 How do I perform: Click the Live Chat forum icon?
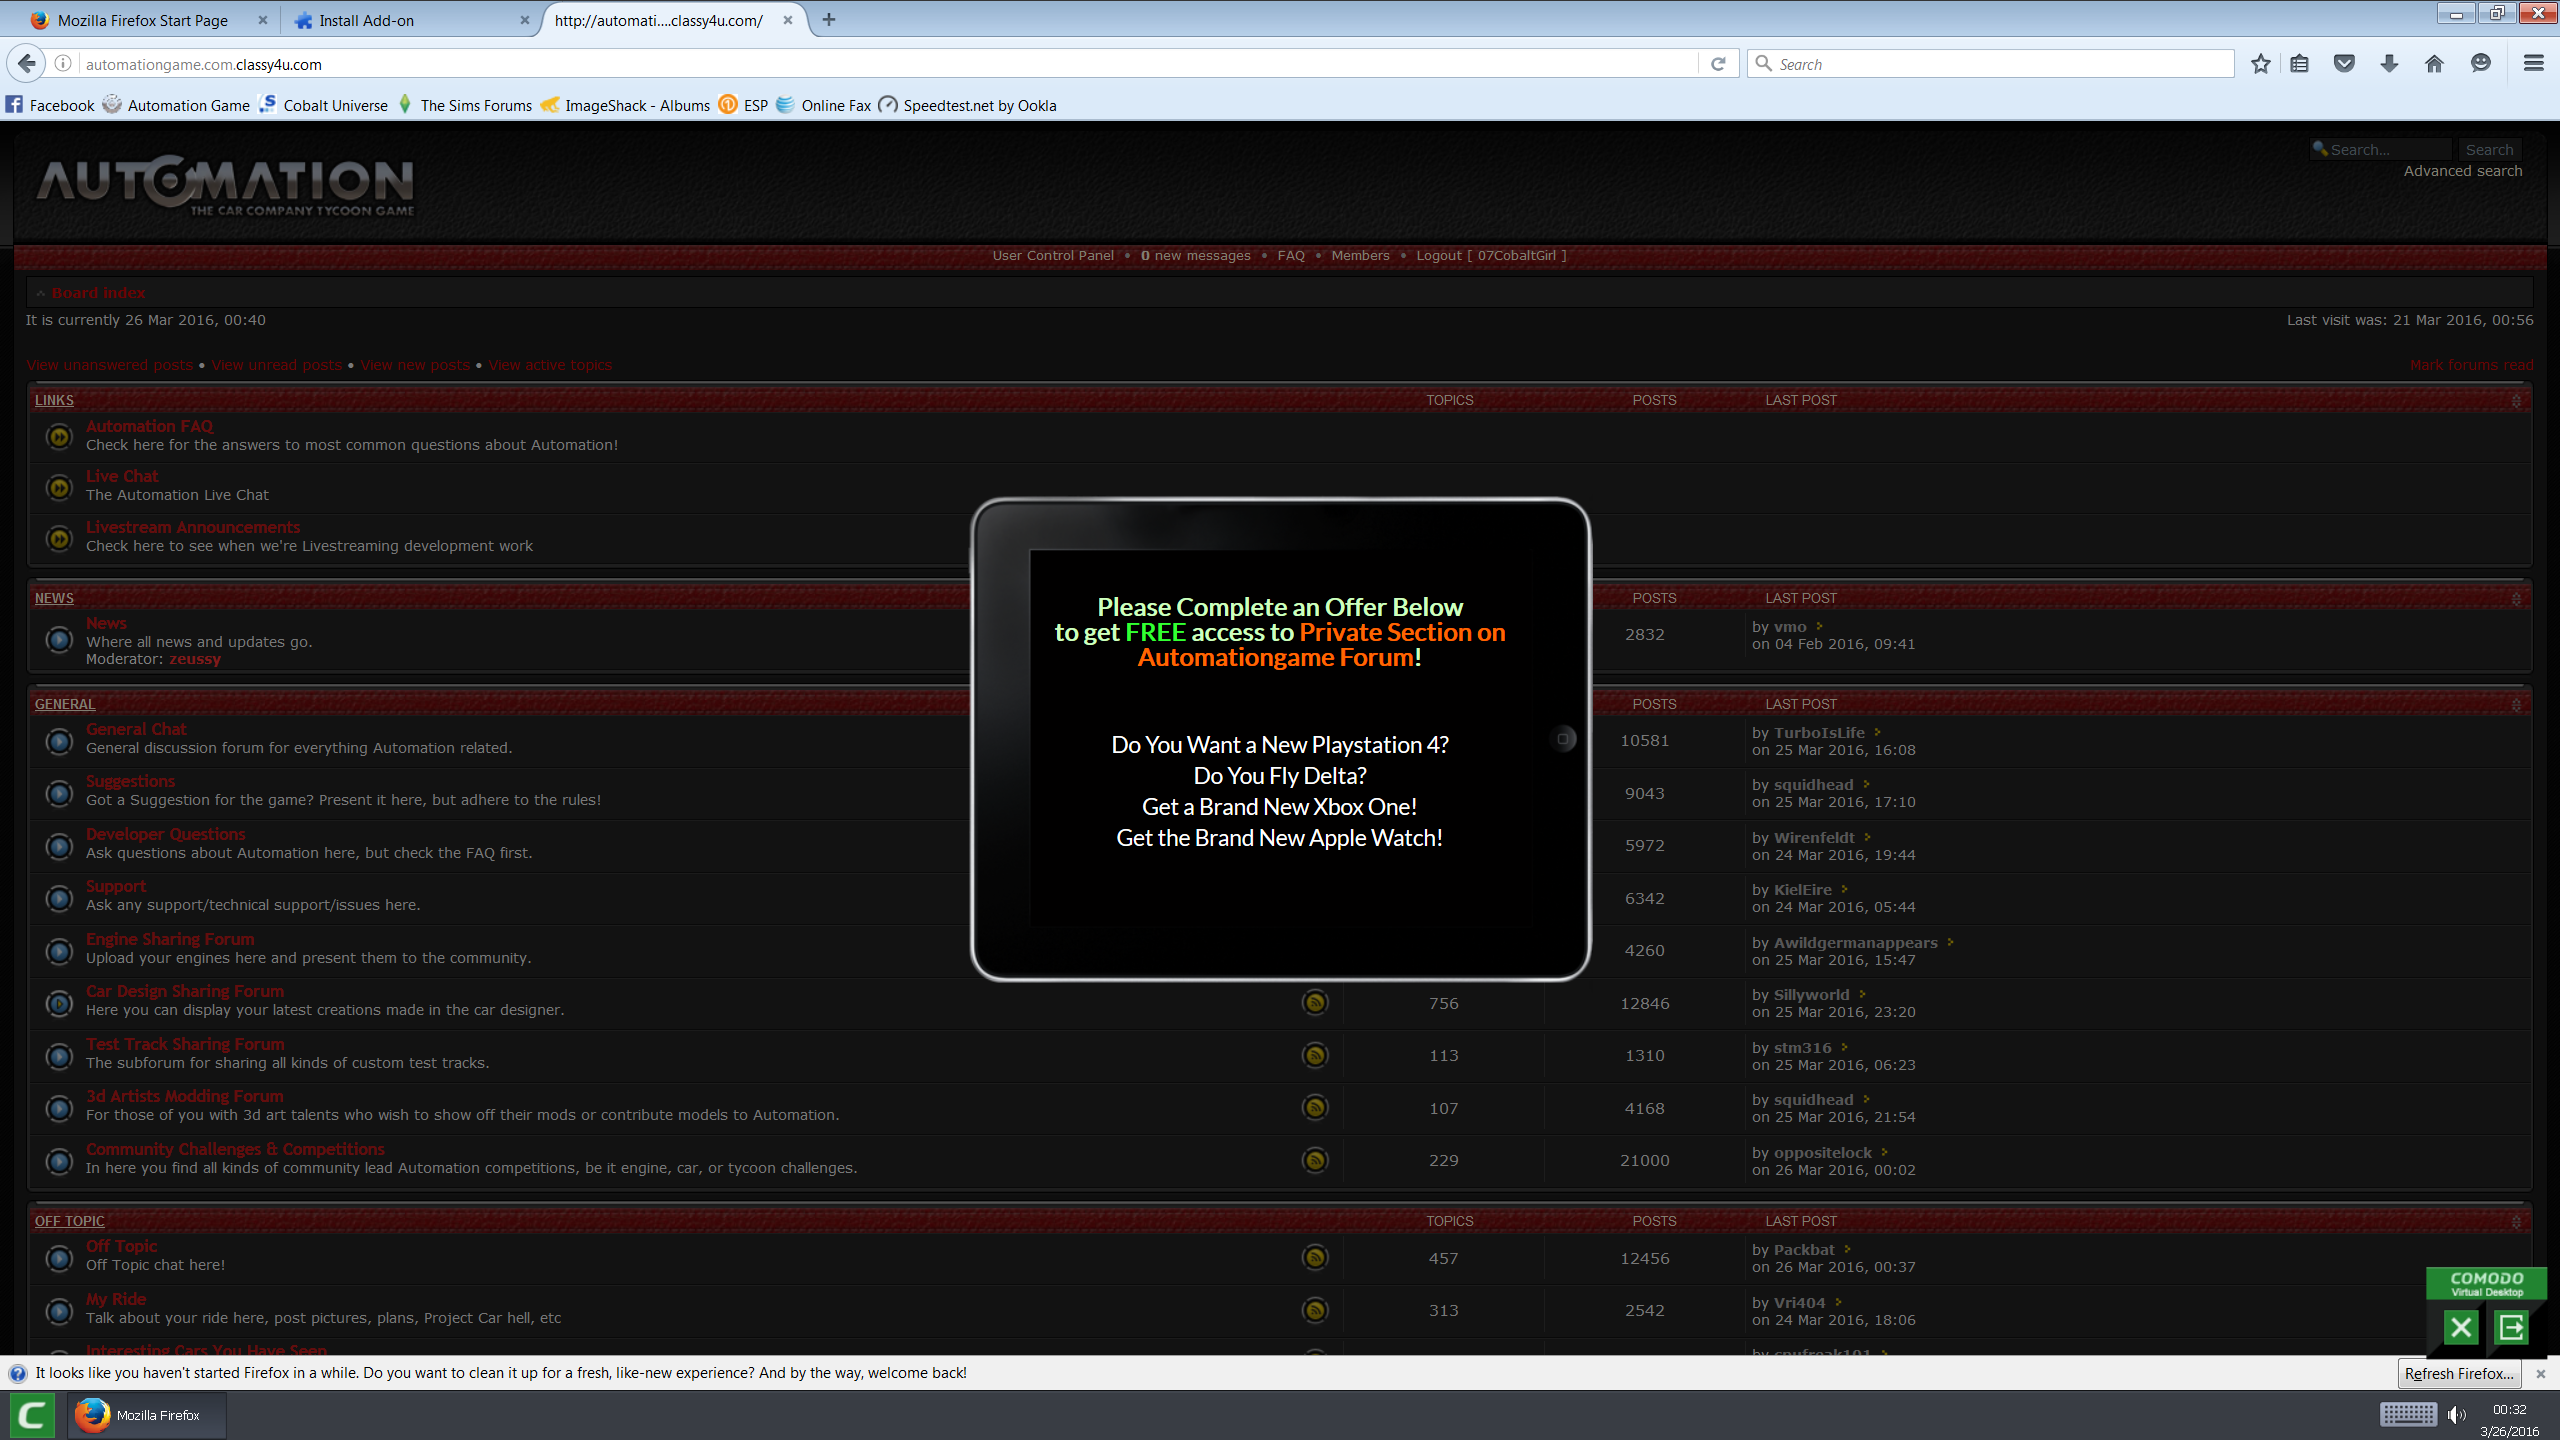[60, 487]
